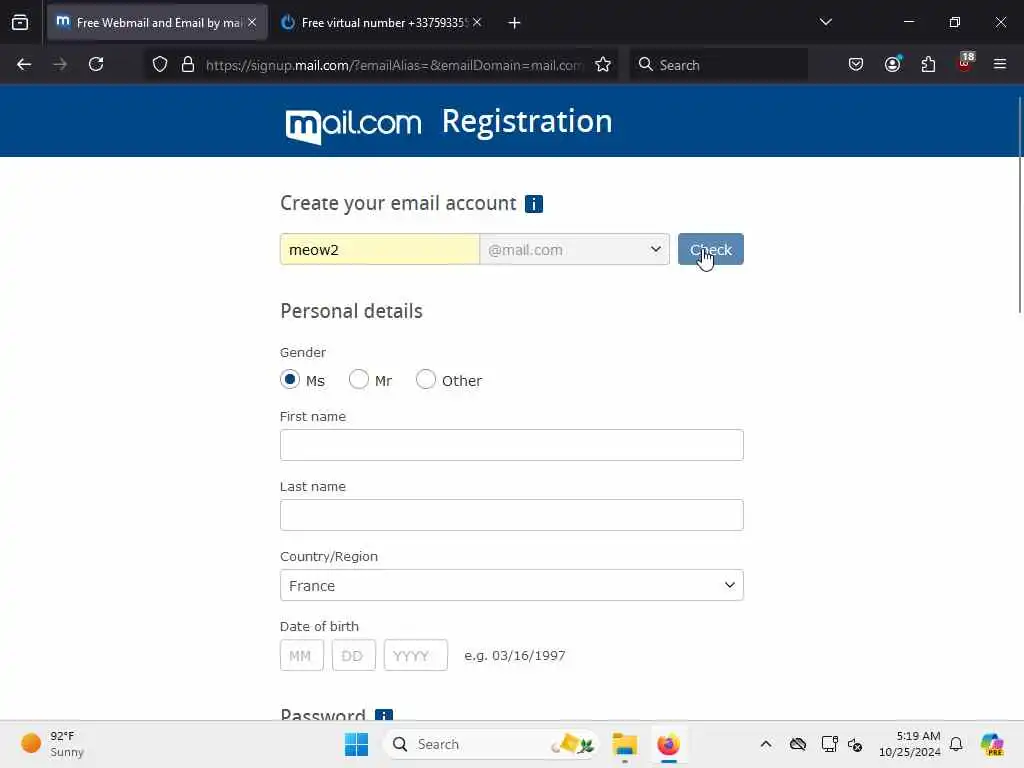Go back to previous page

(x=24, y=64)
